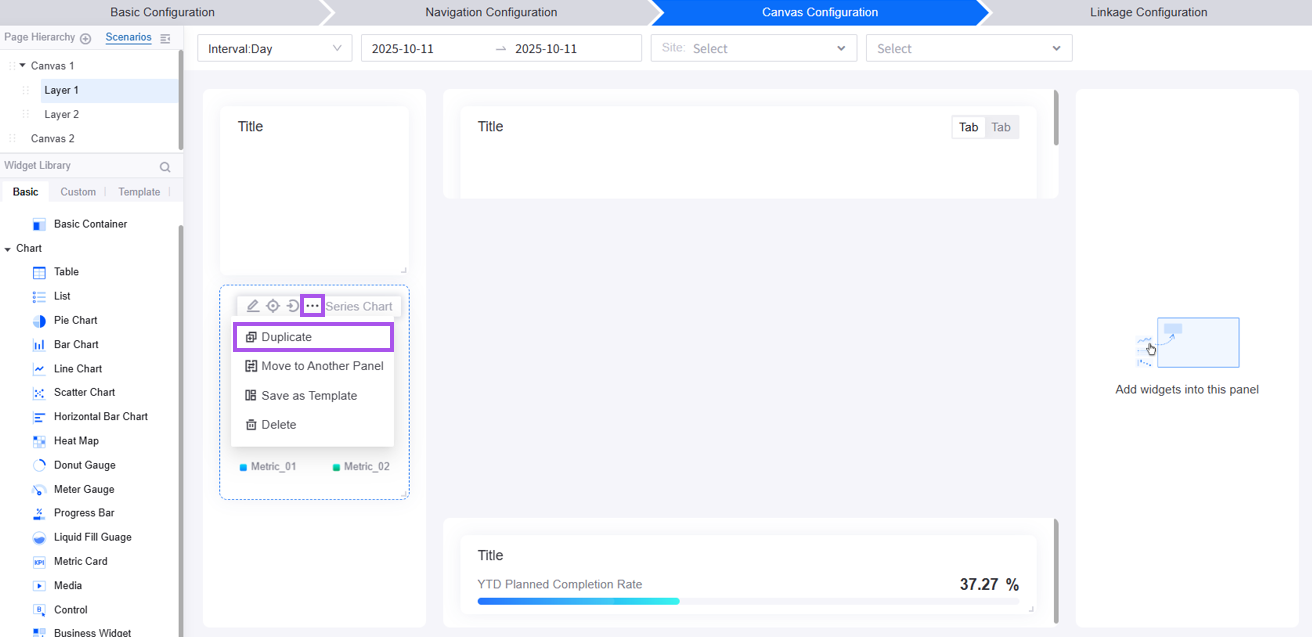The image size is (1312, 637).
Task: Click the Scenarios list icon
Action: tap(166, 38)
